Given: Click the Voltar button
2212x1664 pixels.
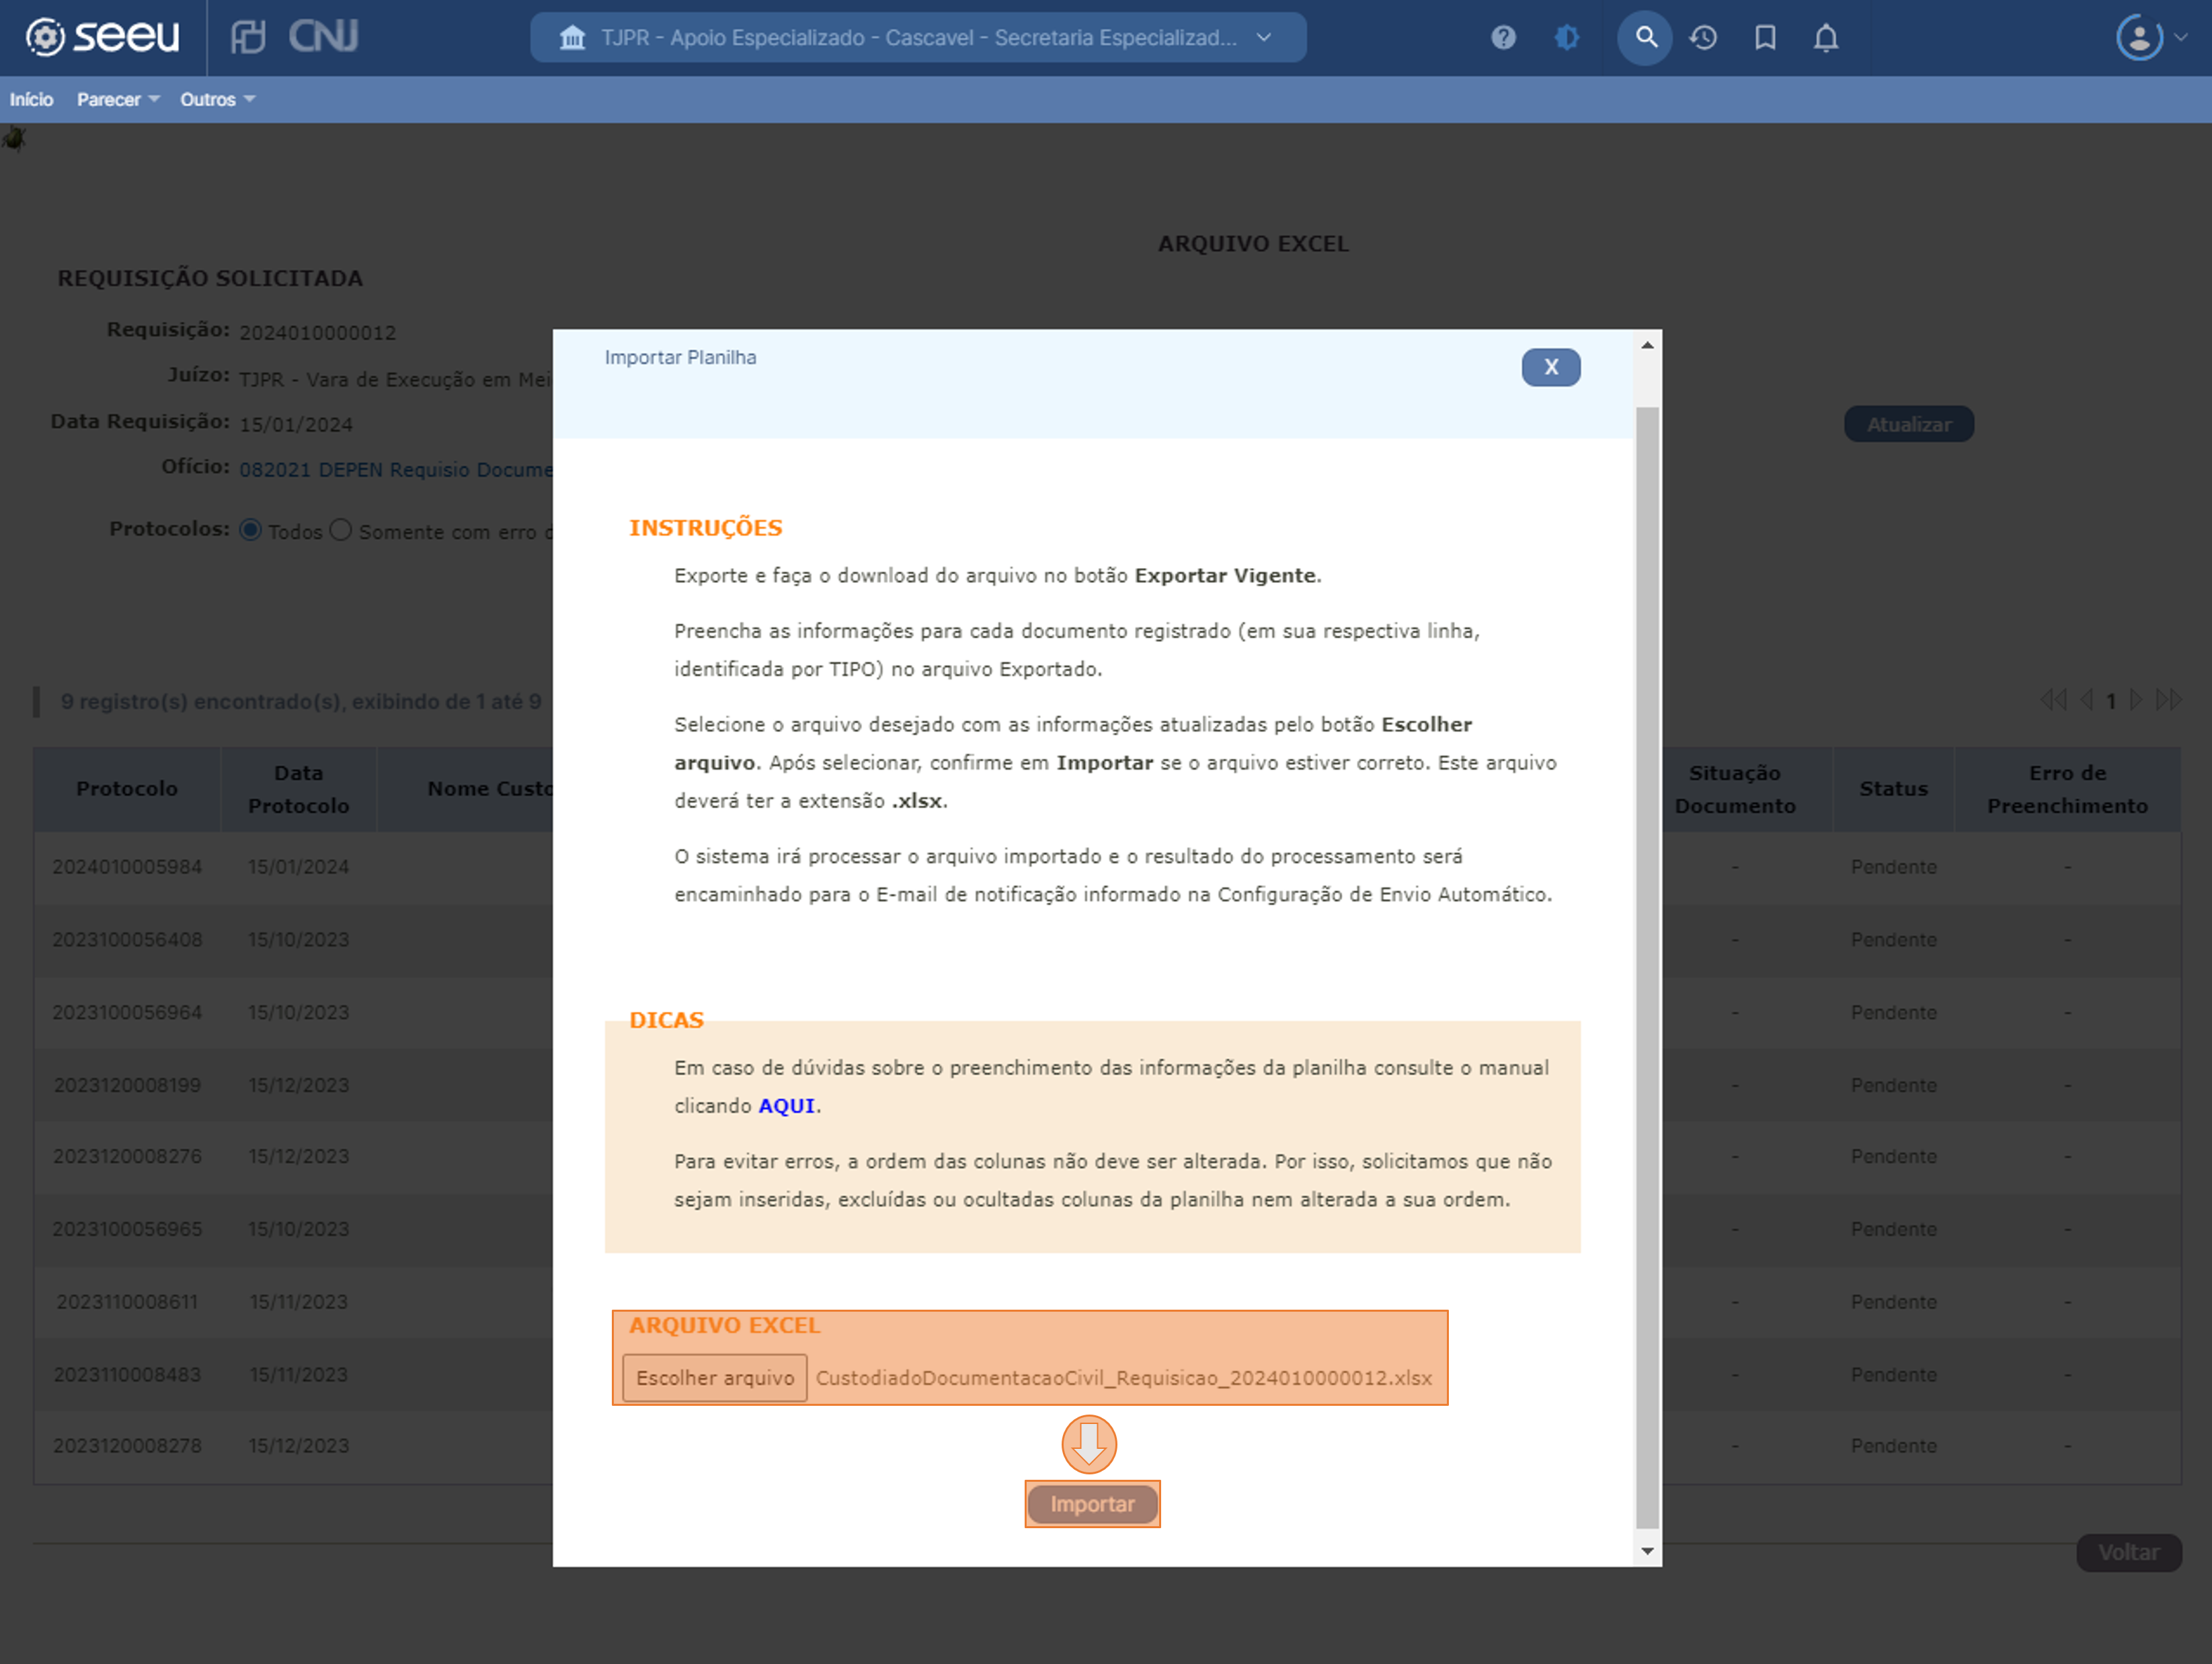Looking at the screenshot, I should [x=2129, y=1552].
